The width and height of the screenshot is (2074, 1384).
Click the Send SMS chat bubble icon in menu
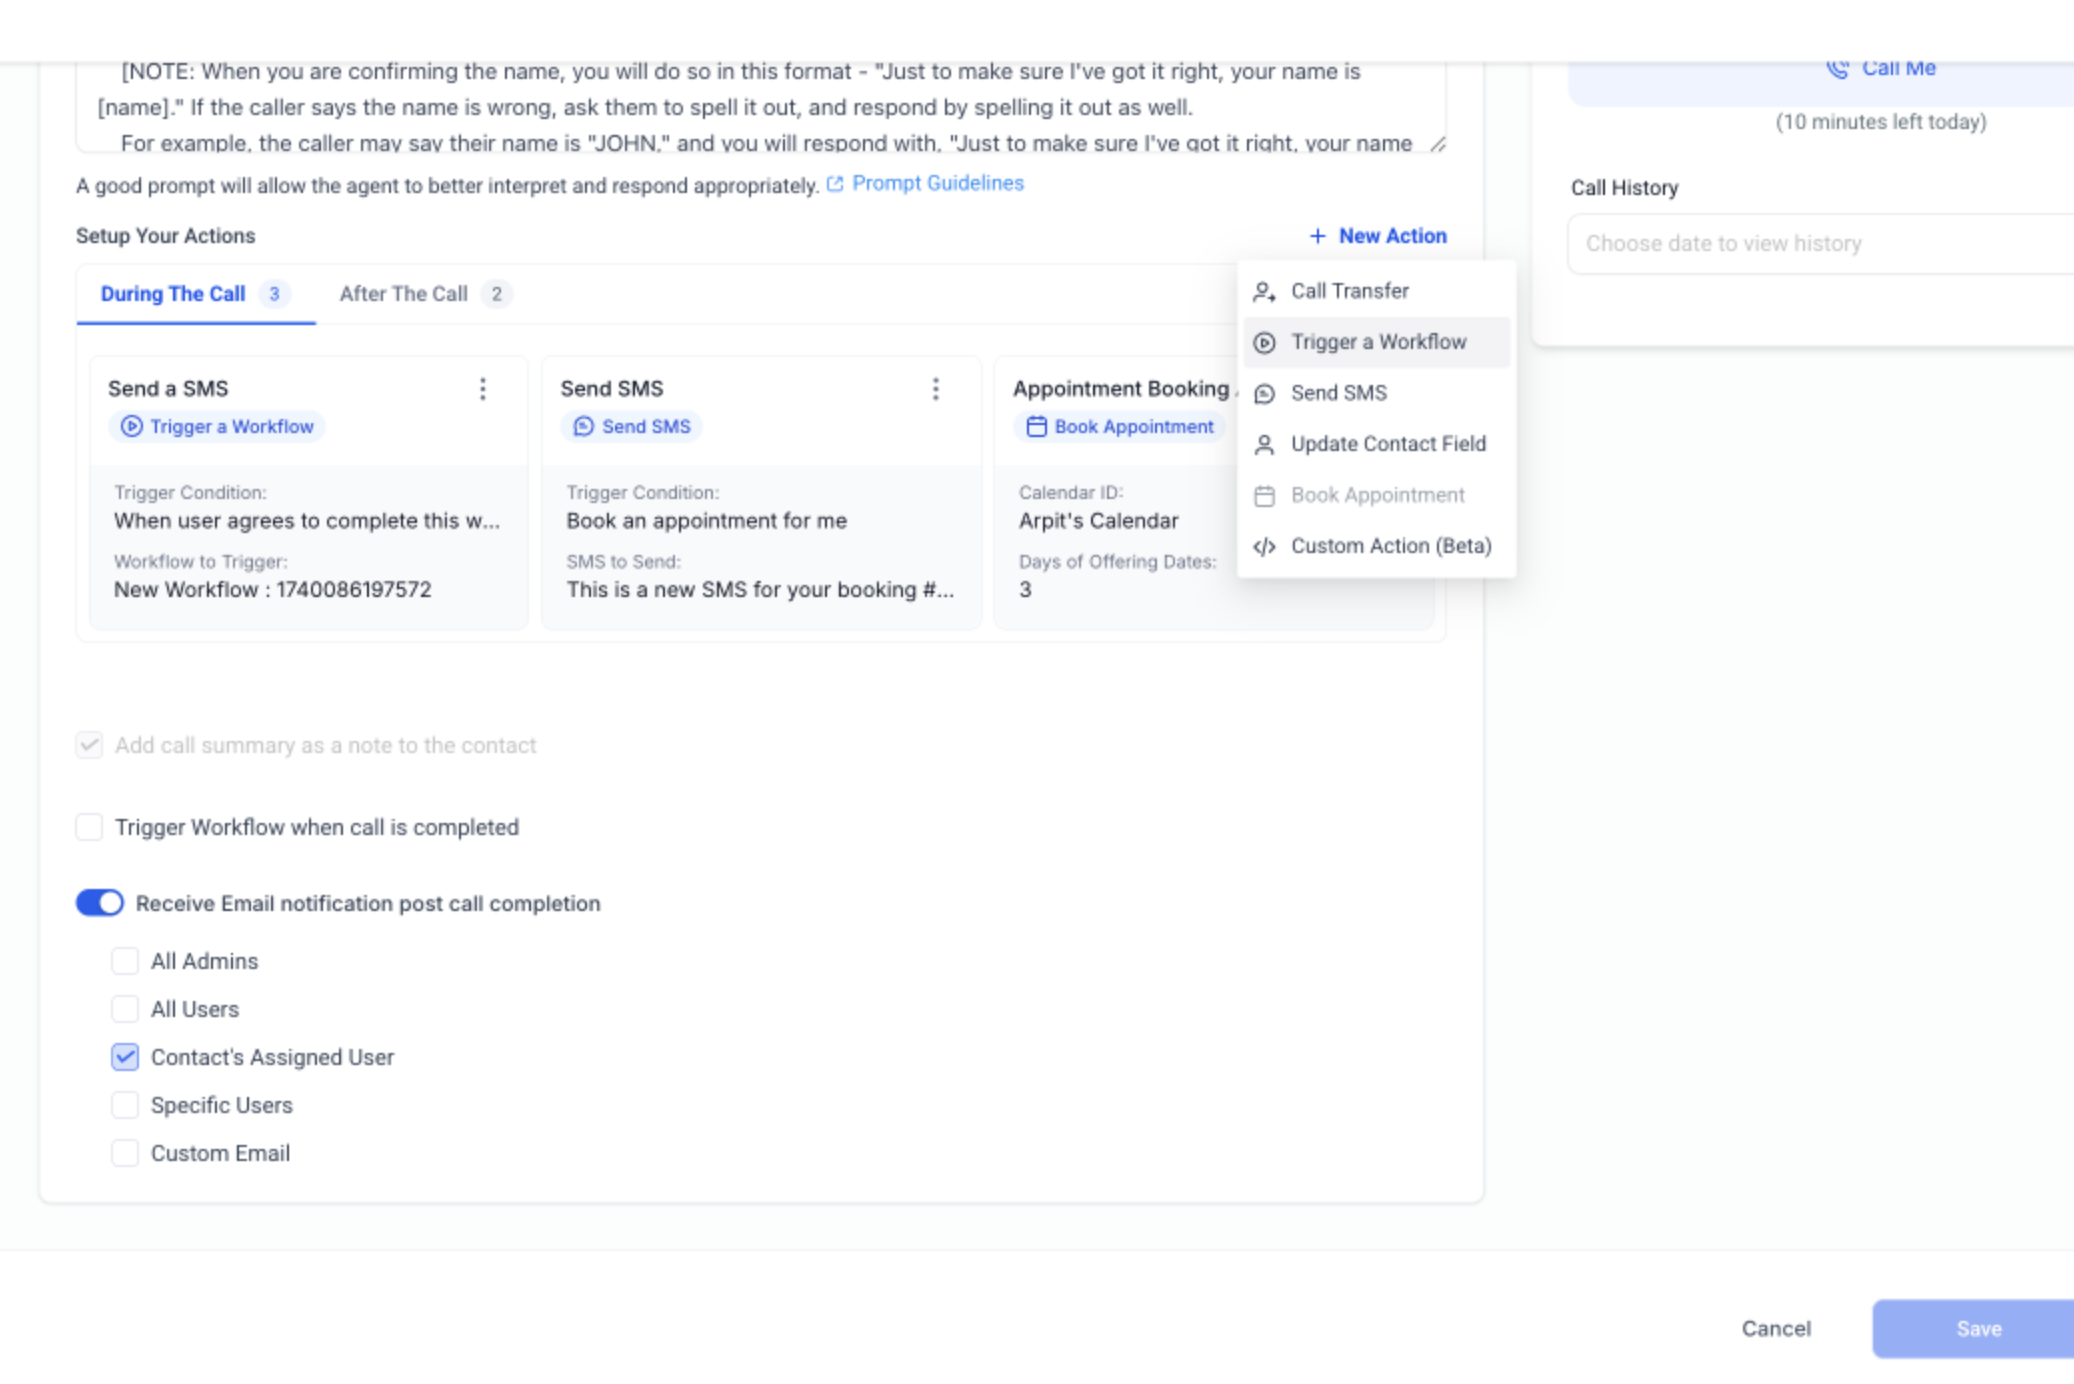1264,393
